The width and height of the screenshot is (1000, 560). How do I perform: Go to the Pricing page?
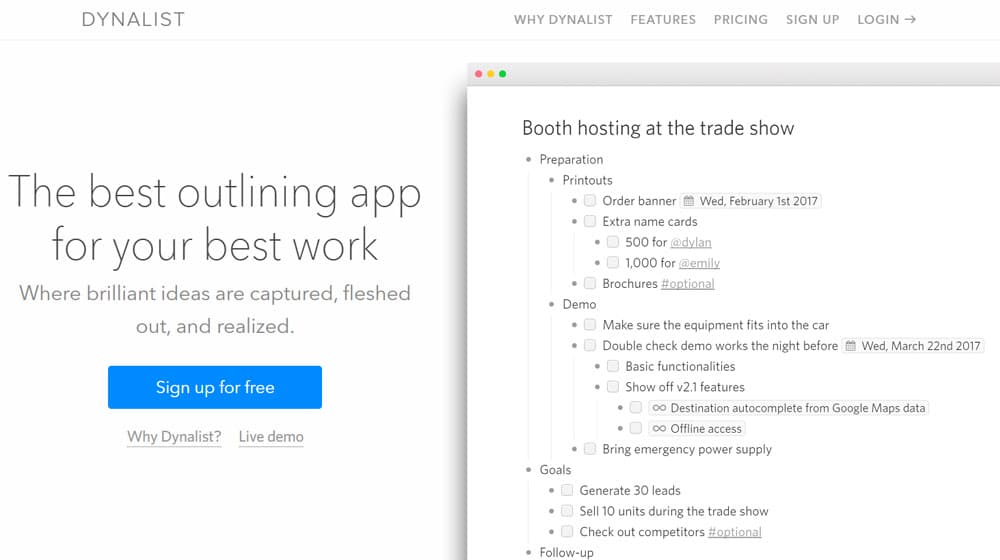click(x=741, y=19)
